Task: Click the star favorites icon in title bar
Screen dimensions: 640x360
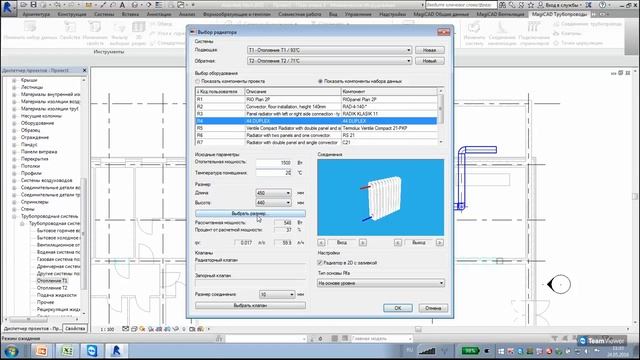Action: [531, 5]
